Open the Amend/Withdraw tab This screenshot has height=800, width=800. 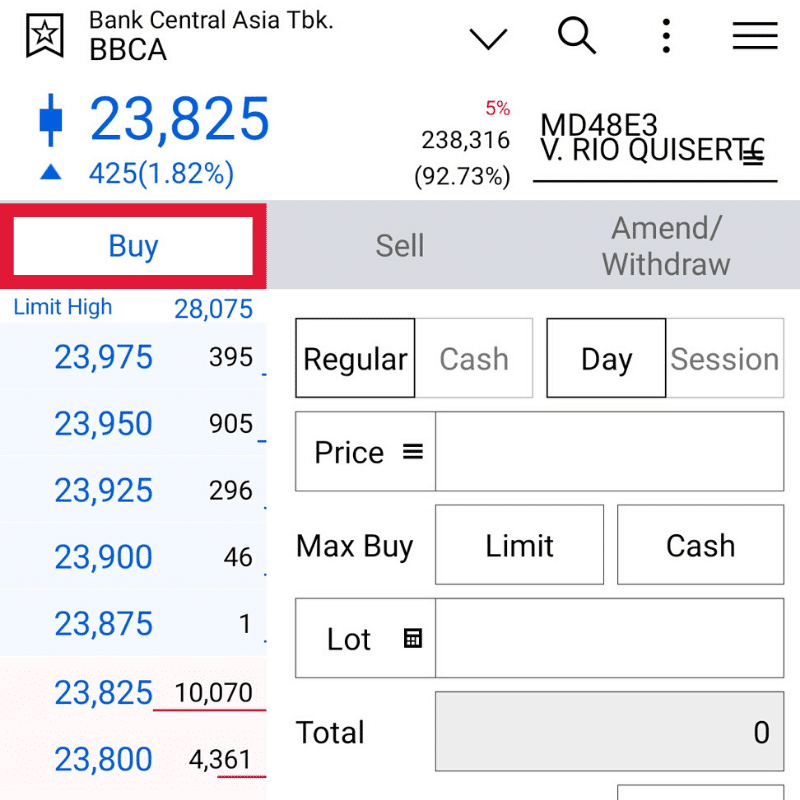(x=665, y=245)
